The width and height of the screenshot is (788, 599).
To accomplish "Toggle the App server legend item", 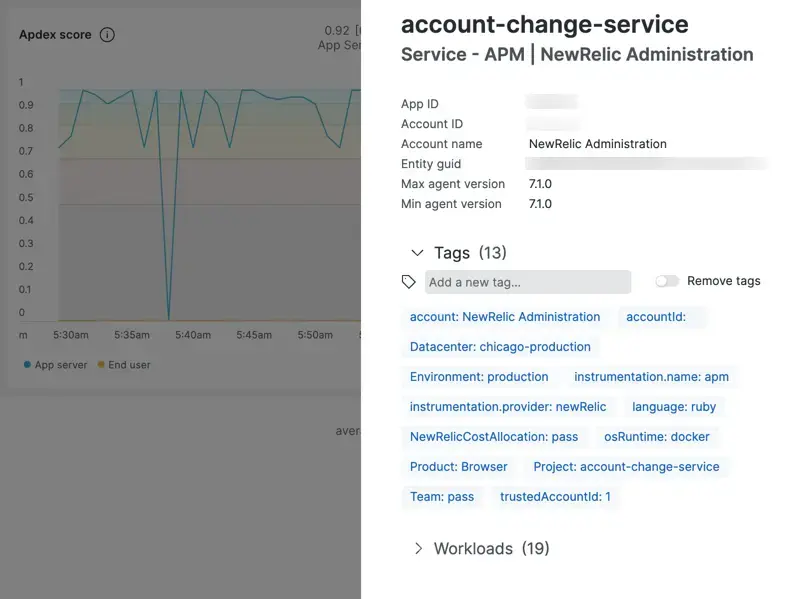I will [56, 365].
